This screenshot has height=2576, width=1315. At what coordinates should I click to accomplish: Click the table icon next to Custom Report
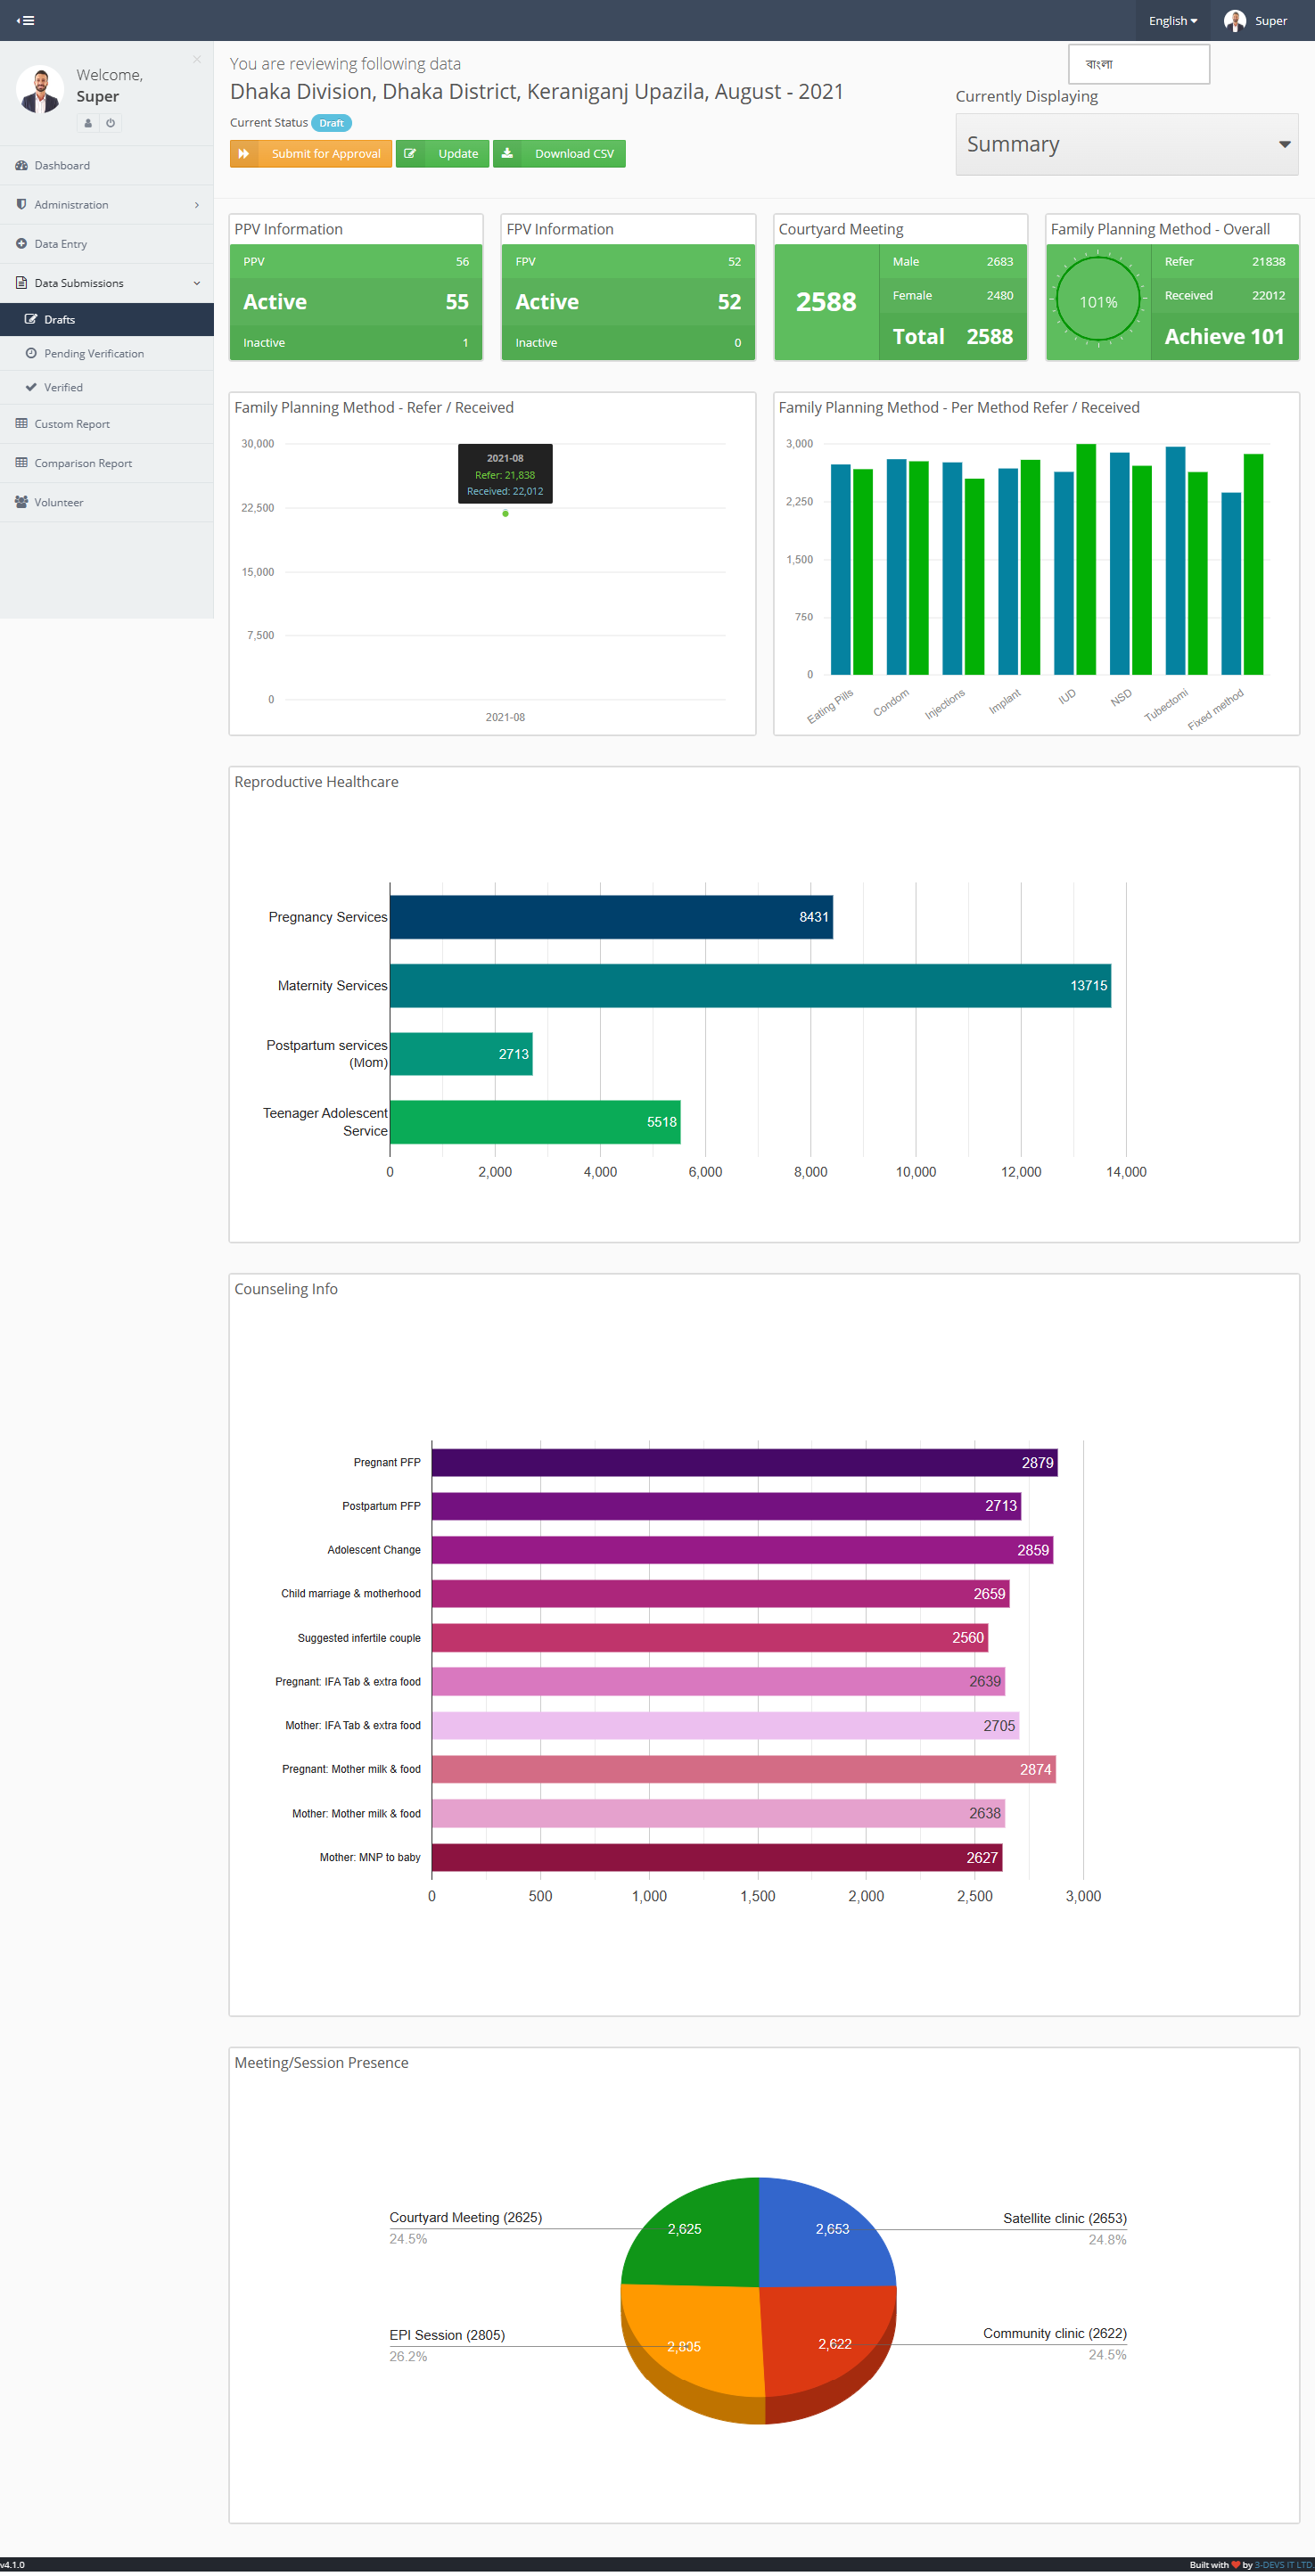21,423
